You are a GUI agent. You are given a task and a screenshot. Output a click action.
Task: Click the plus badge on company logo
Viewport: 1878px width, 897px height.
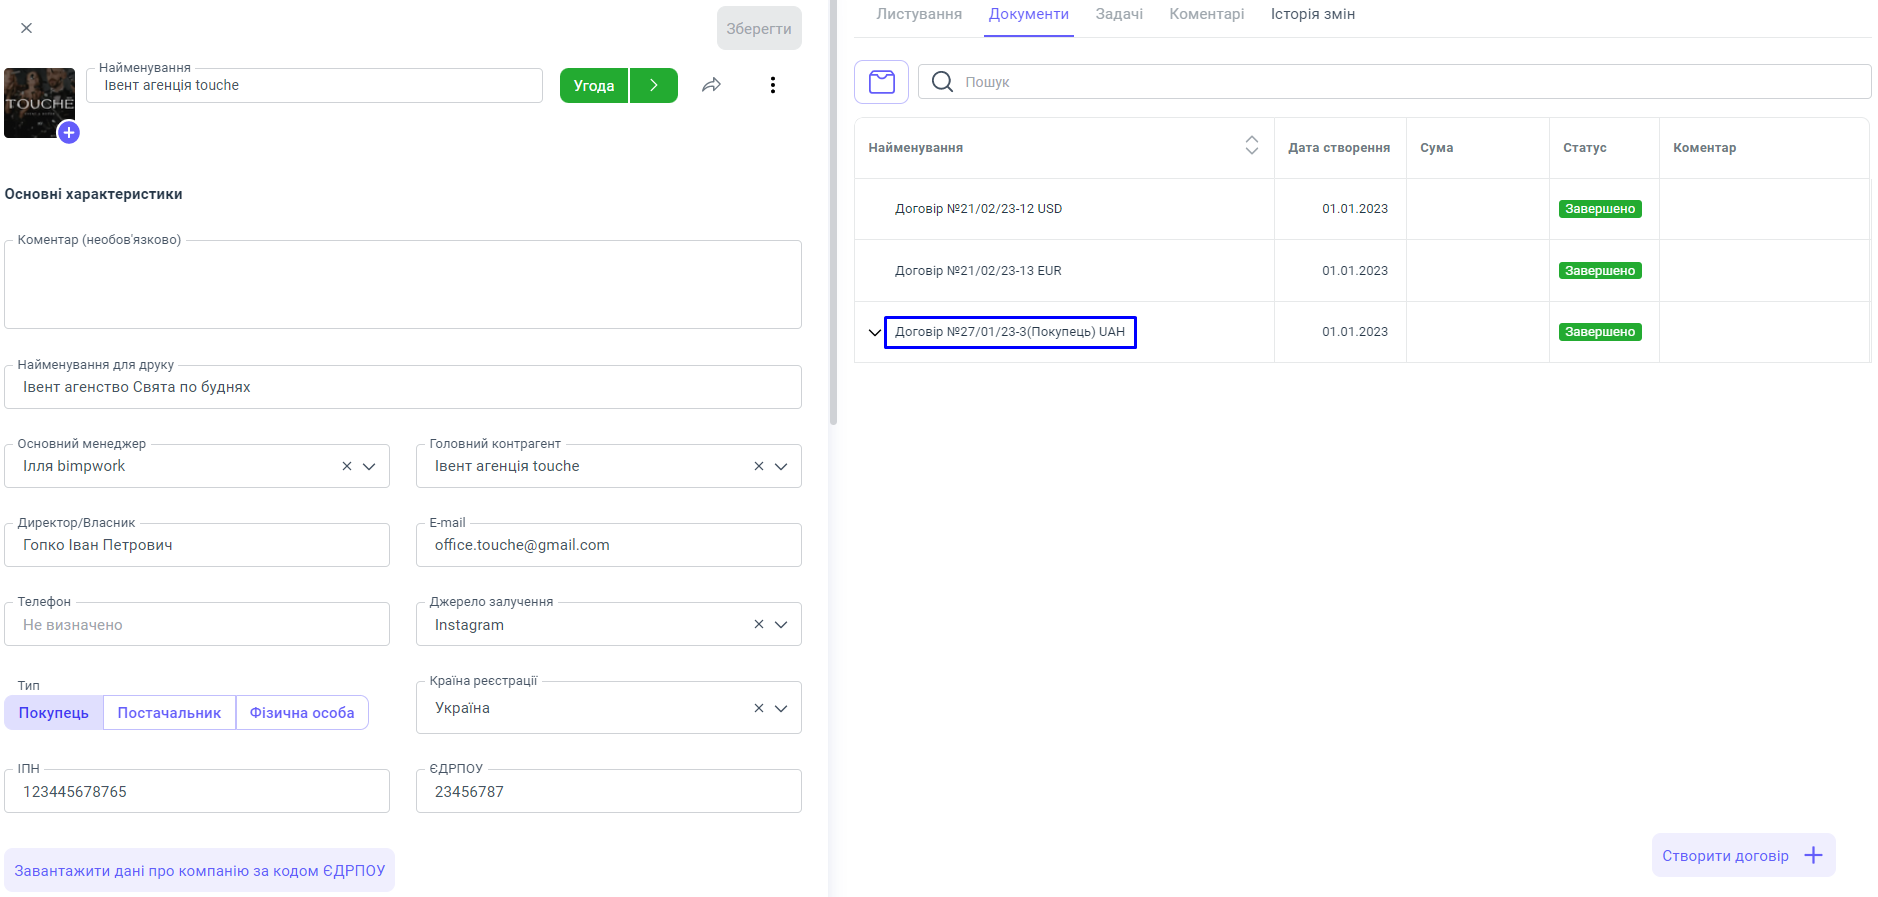pos(68,132)
